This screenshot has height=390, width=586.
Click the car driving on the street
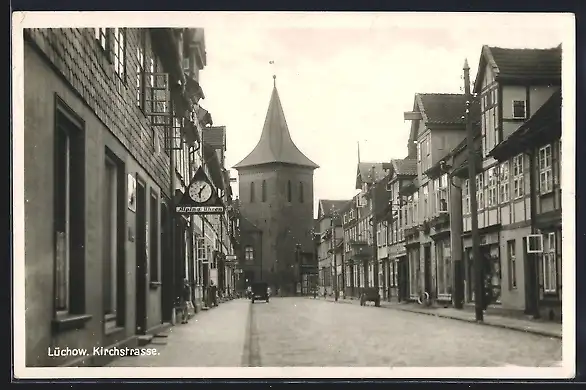coord(260,292)
